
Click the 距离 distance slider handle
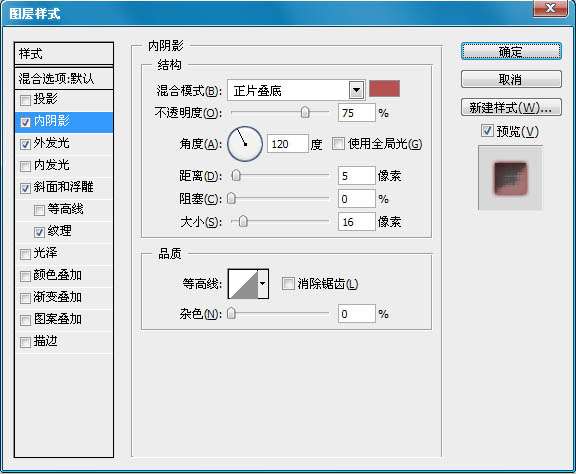point(236,176)
